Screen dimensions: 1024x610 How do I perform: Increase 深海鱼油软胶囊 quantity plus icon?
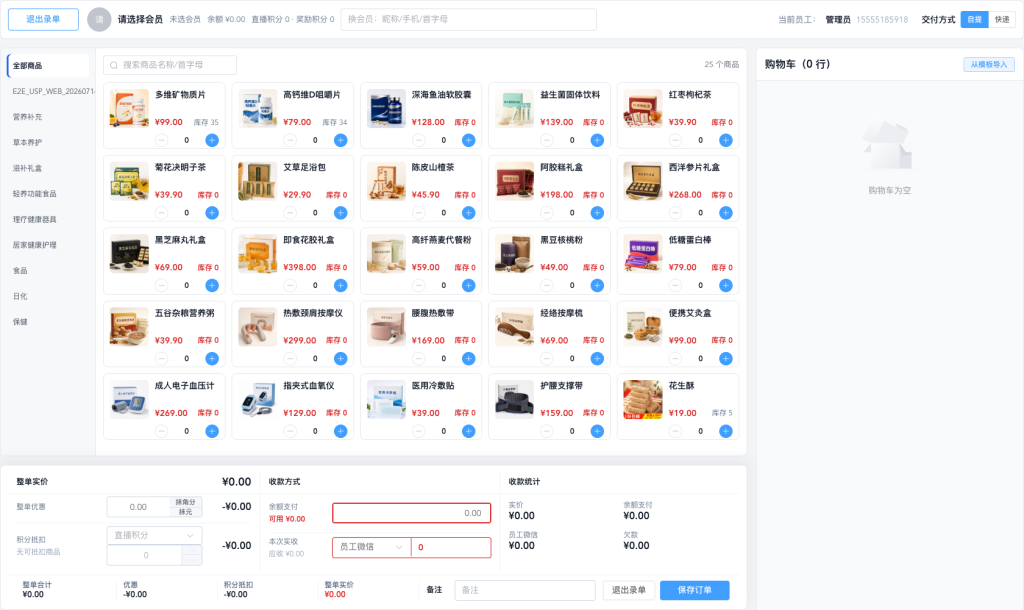(469, 140)
